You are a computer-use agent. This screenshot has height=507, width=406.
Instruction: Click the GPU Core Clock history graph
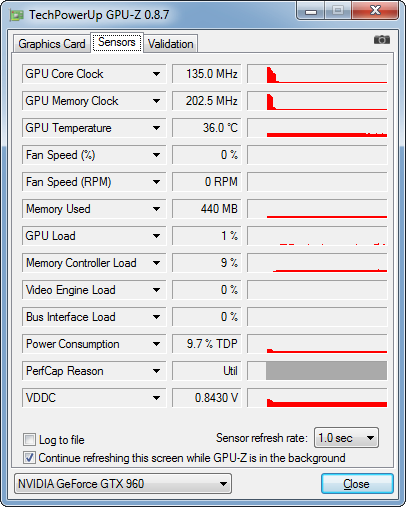click(x=317, y=74)
